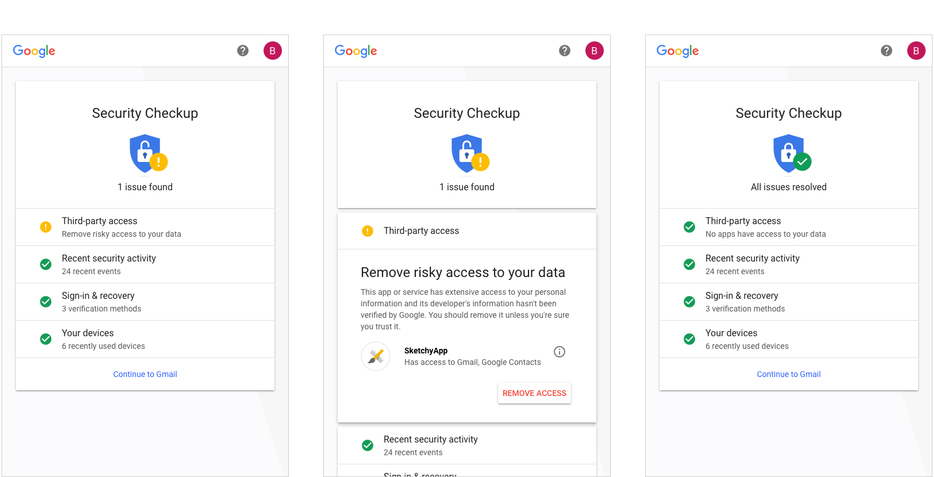Open 'Recent security activity' in the right panel
The width and height of the screenshot is (934, 477).
(x=788, y=264)
